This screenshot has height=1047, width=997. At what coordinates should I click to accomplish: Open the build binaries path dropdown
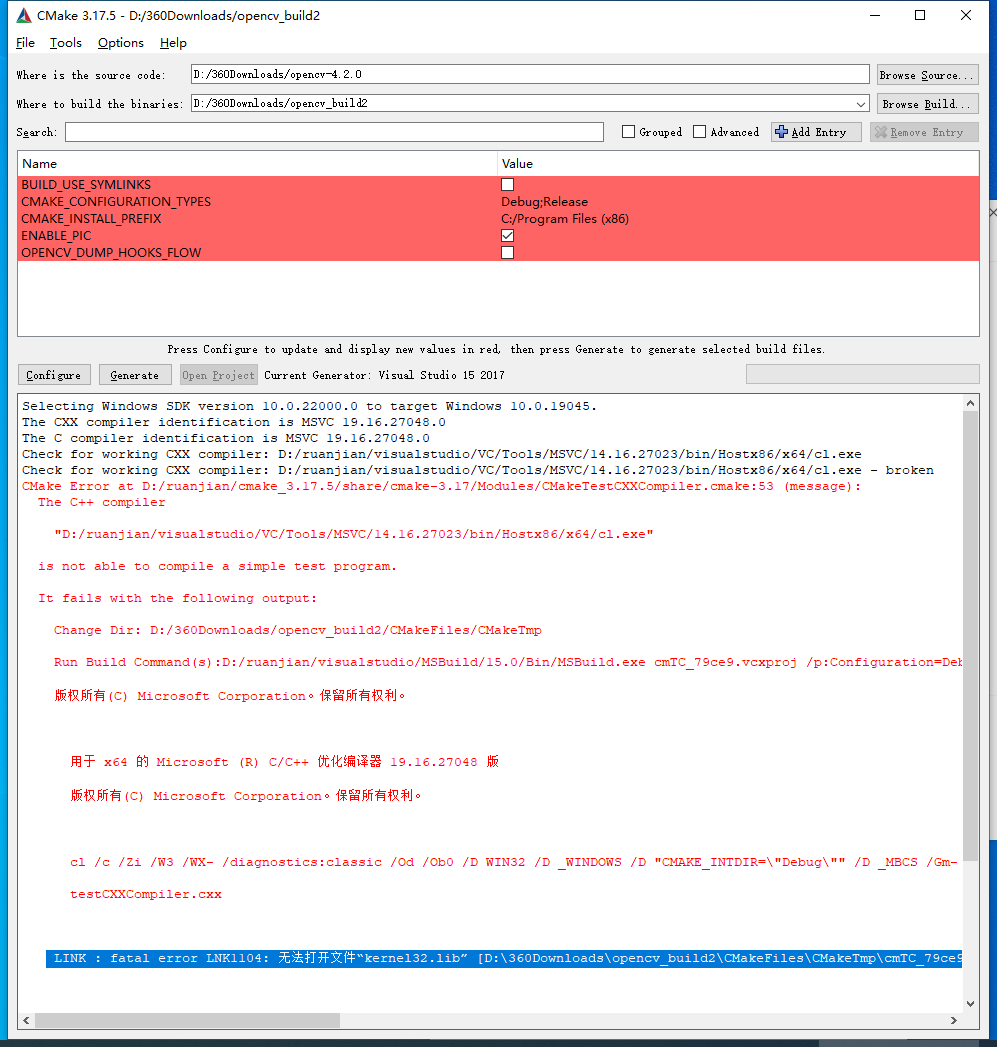[861, 103]
